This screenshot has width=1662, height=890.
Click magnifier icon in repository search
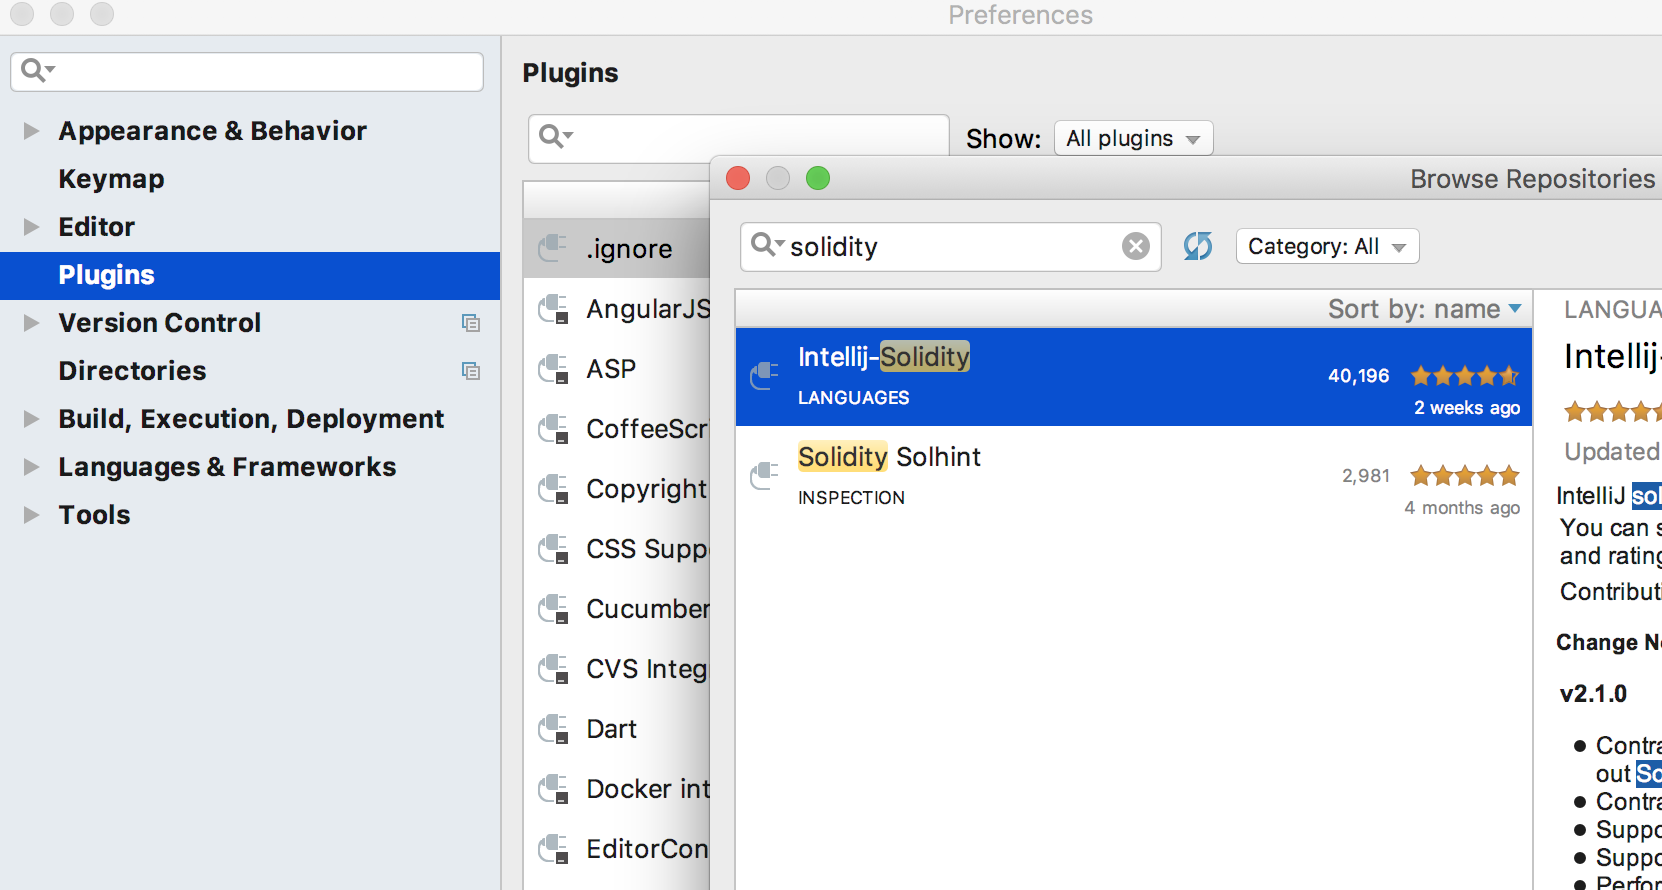point(767,245)
